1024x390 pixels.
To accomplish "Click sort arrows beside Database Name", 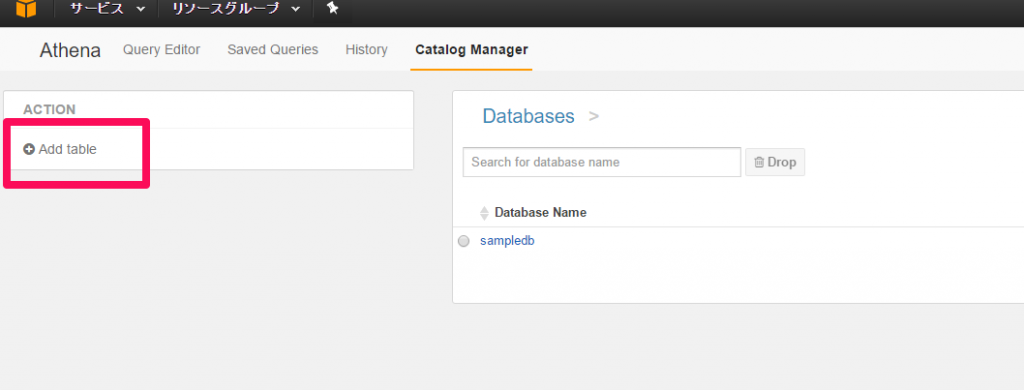I will coord(484,213).
